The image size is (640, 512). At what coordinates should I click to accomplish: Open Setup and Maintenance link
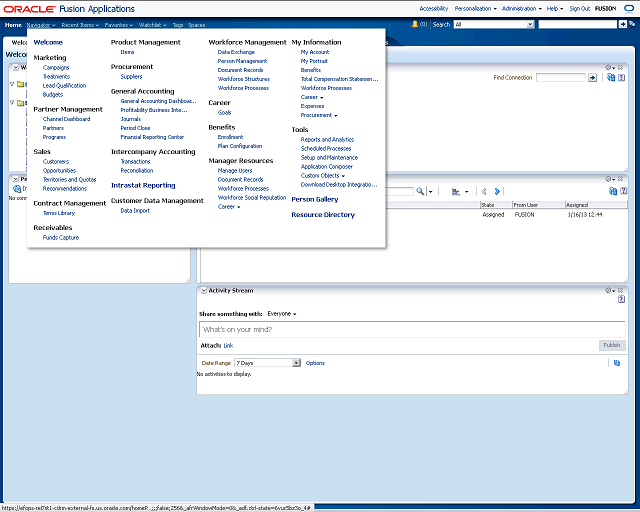click(x=329, y=158)
